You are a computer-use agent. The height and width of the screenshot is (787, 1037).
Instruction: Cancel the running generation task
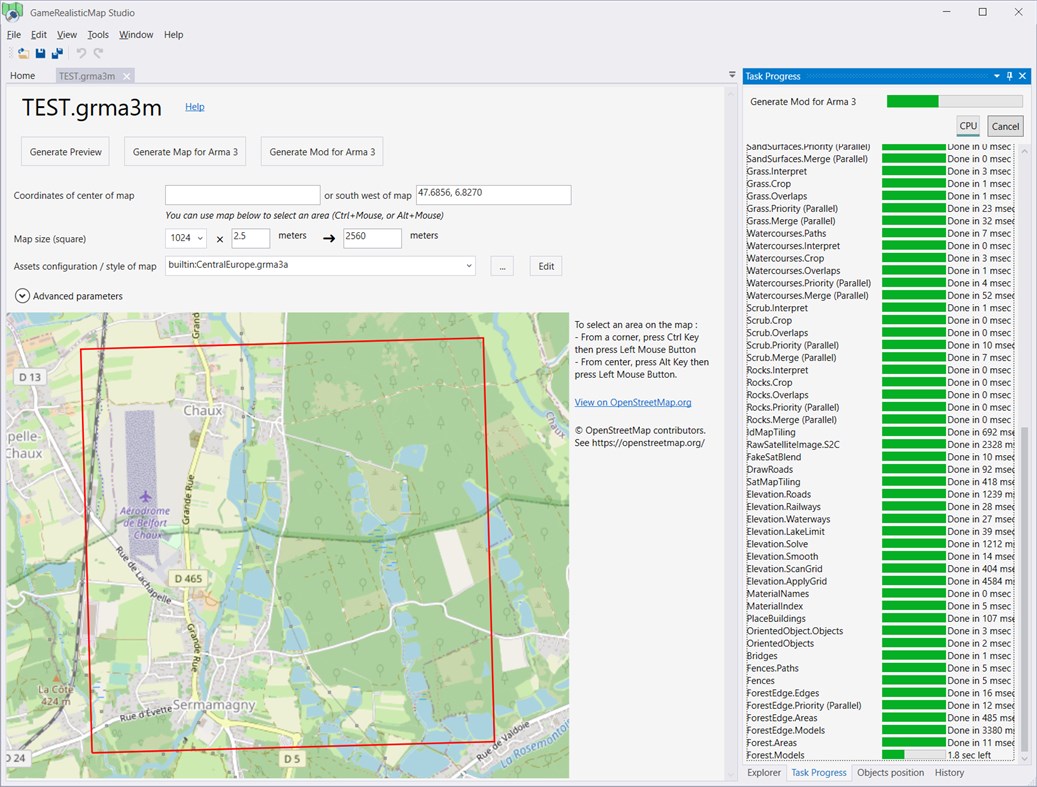1005,126
